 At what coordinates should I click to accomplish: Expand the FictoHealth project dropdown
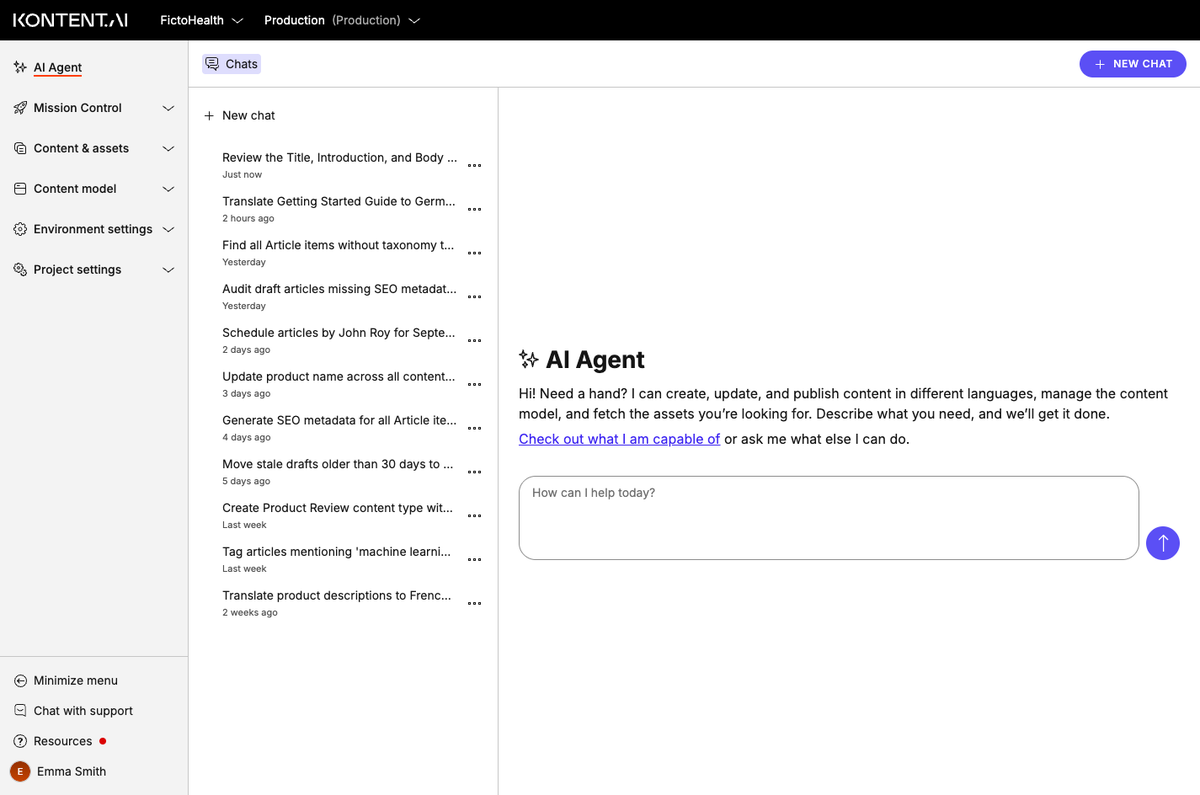point(238,19)
